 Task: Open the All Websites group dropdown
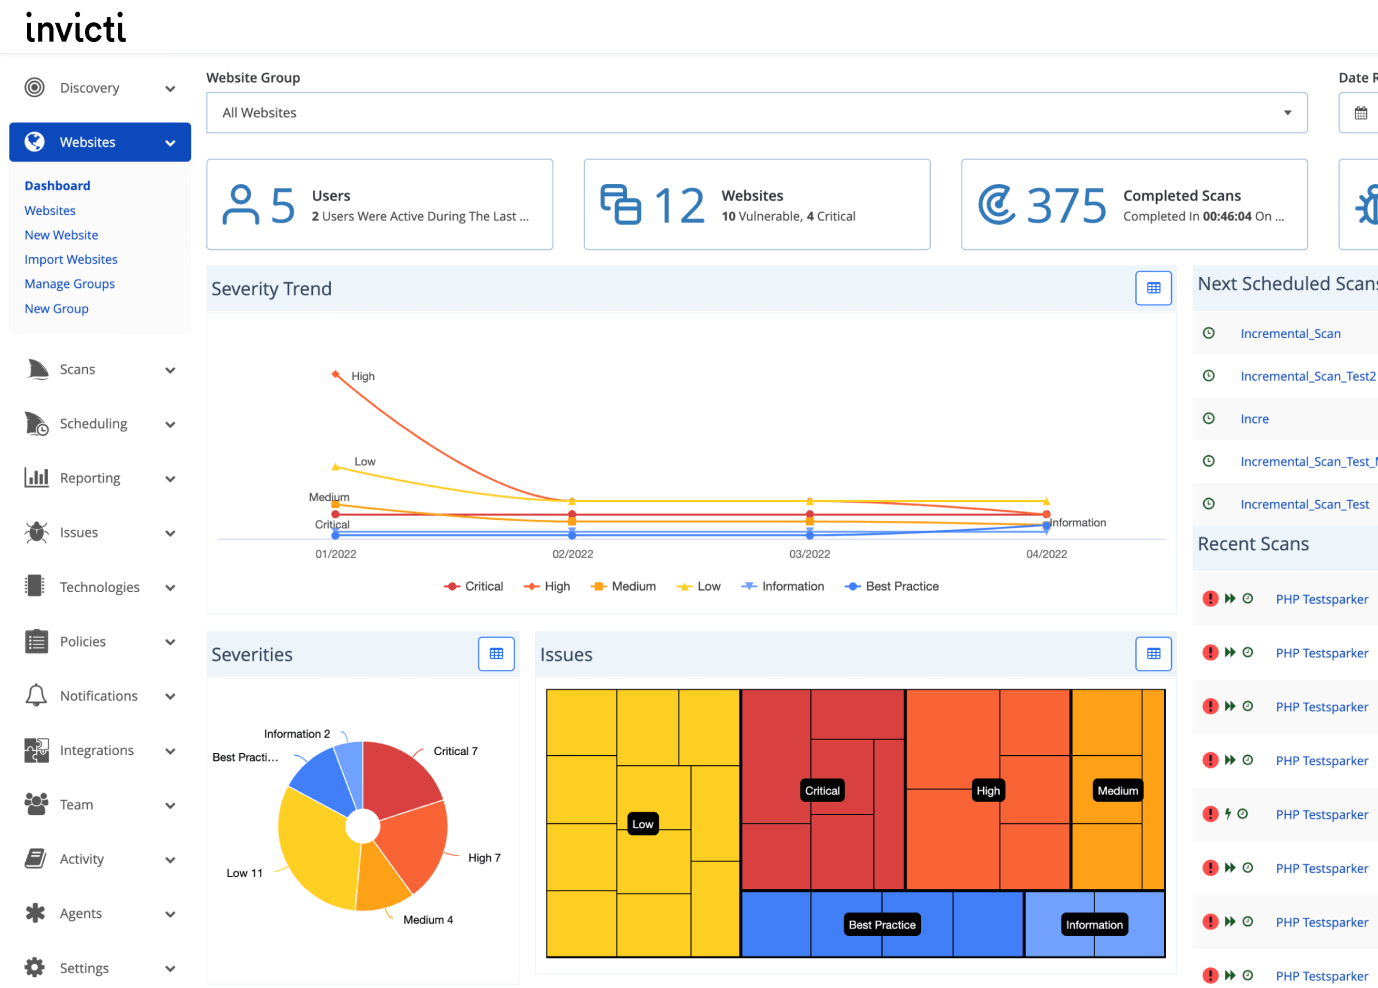[757, 113]
